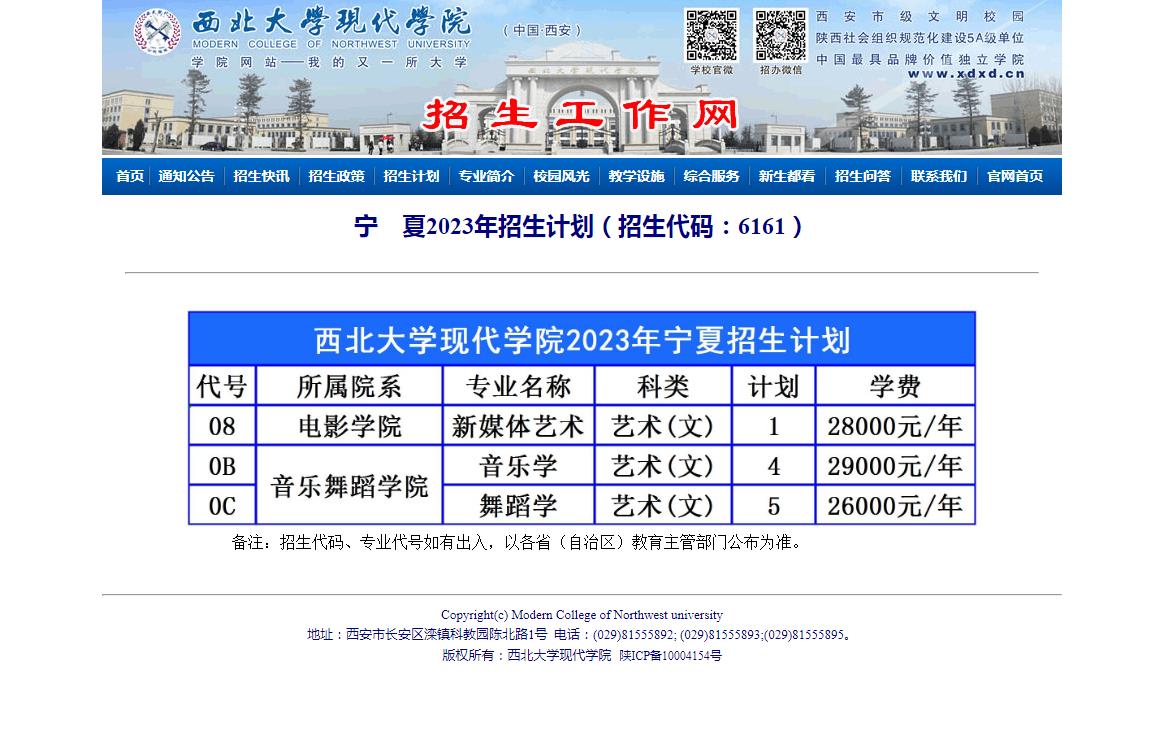The width and height of the screenshot is (1150, 750).
Task: Select 综合服务 navigation item
Action: 711,176
